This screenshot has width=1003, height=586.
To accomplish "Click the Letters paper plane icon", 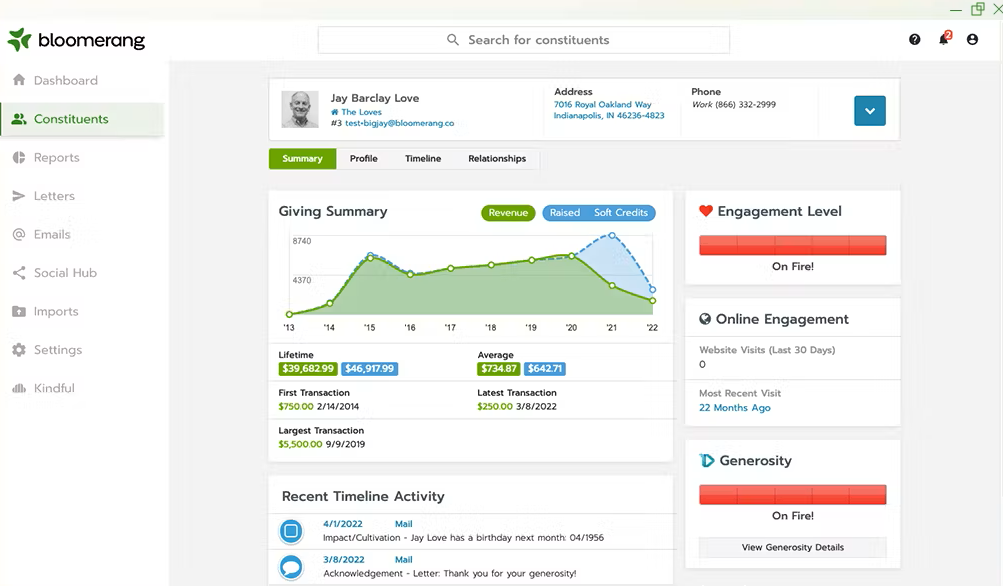I will click(19, 196).
